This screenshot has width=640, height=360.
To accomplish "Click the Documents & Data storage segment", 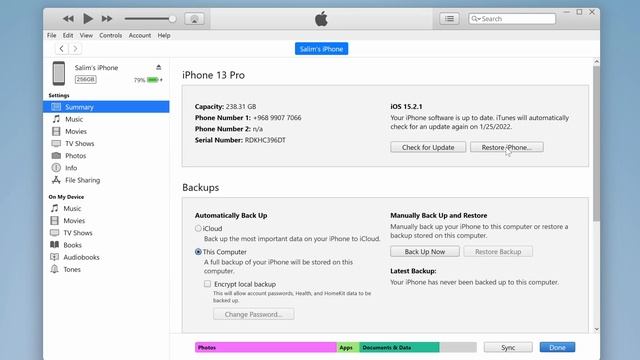I will (399, 347).
